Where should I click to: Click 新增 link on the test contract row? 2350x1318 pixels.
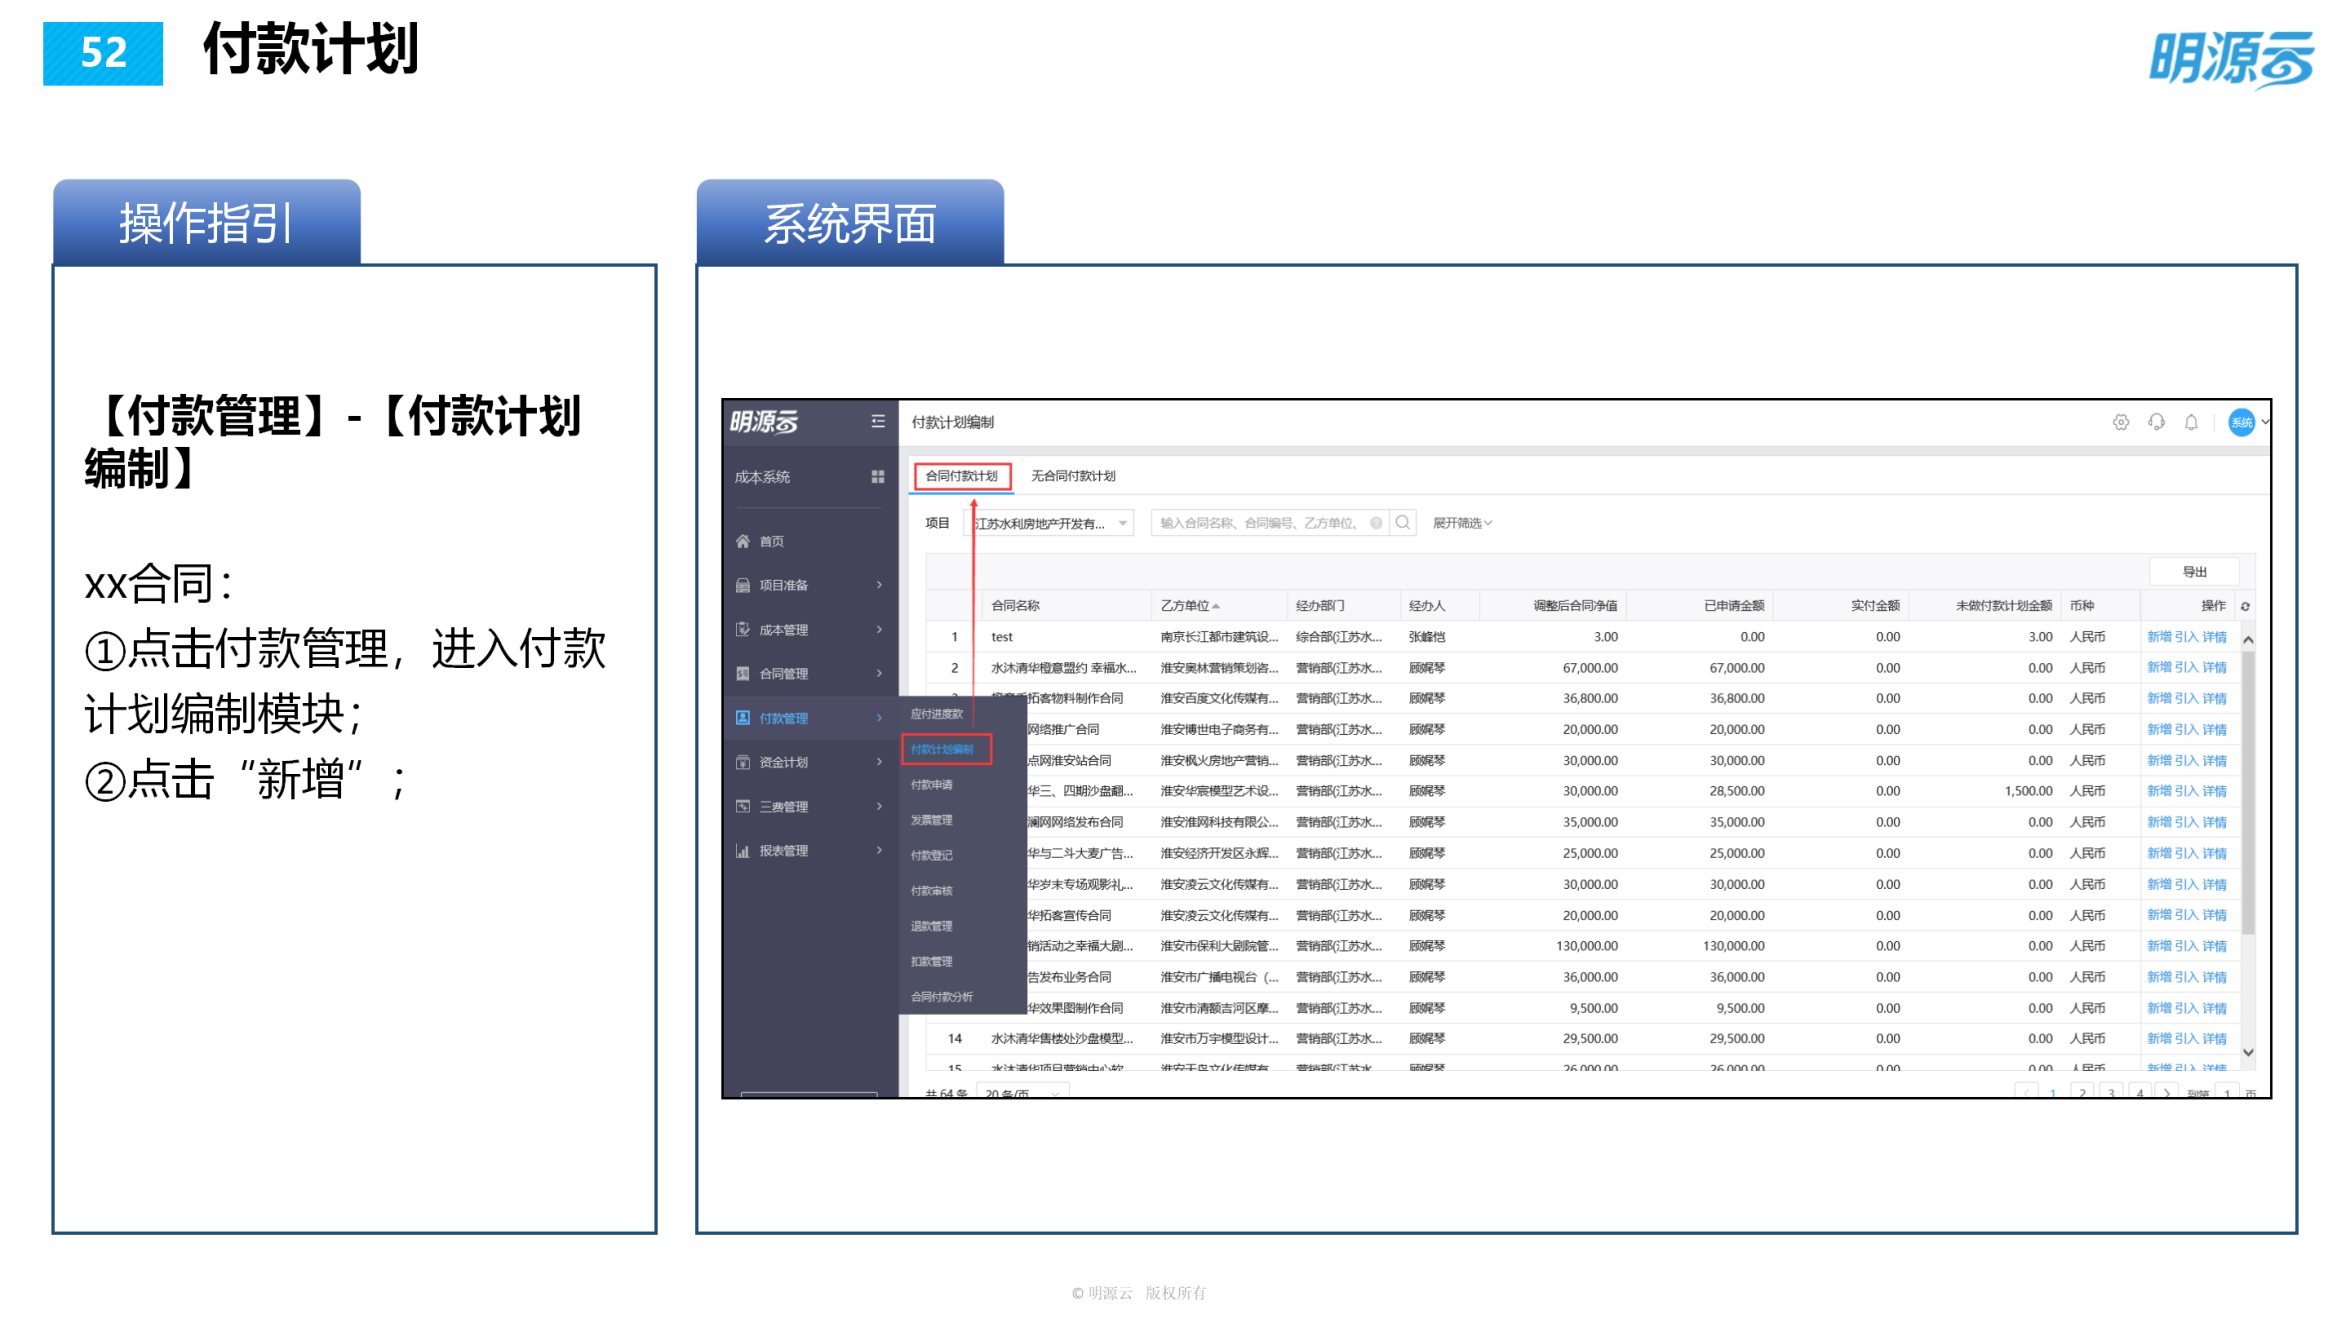coord(2159,636)
